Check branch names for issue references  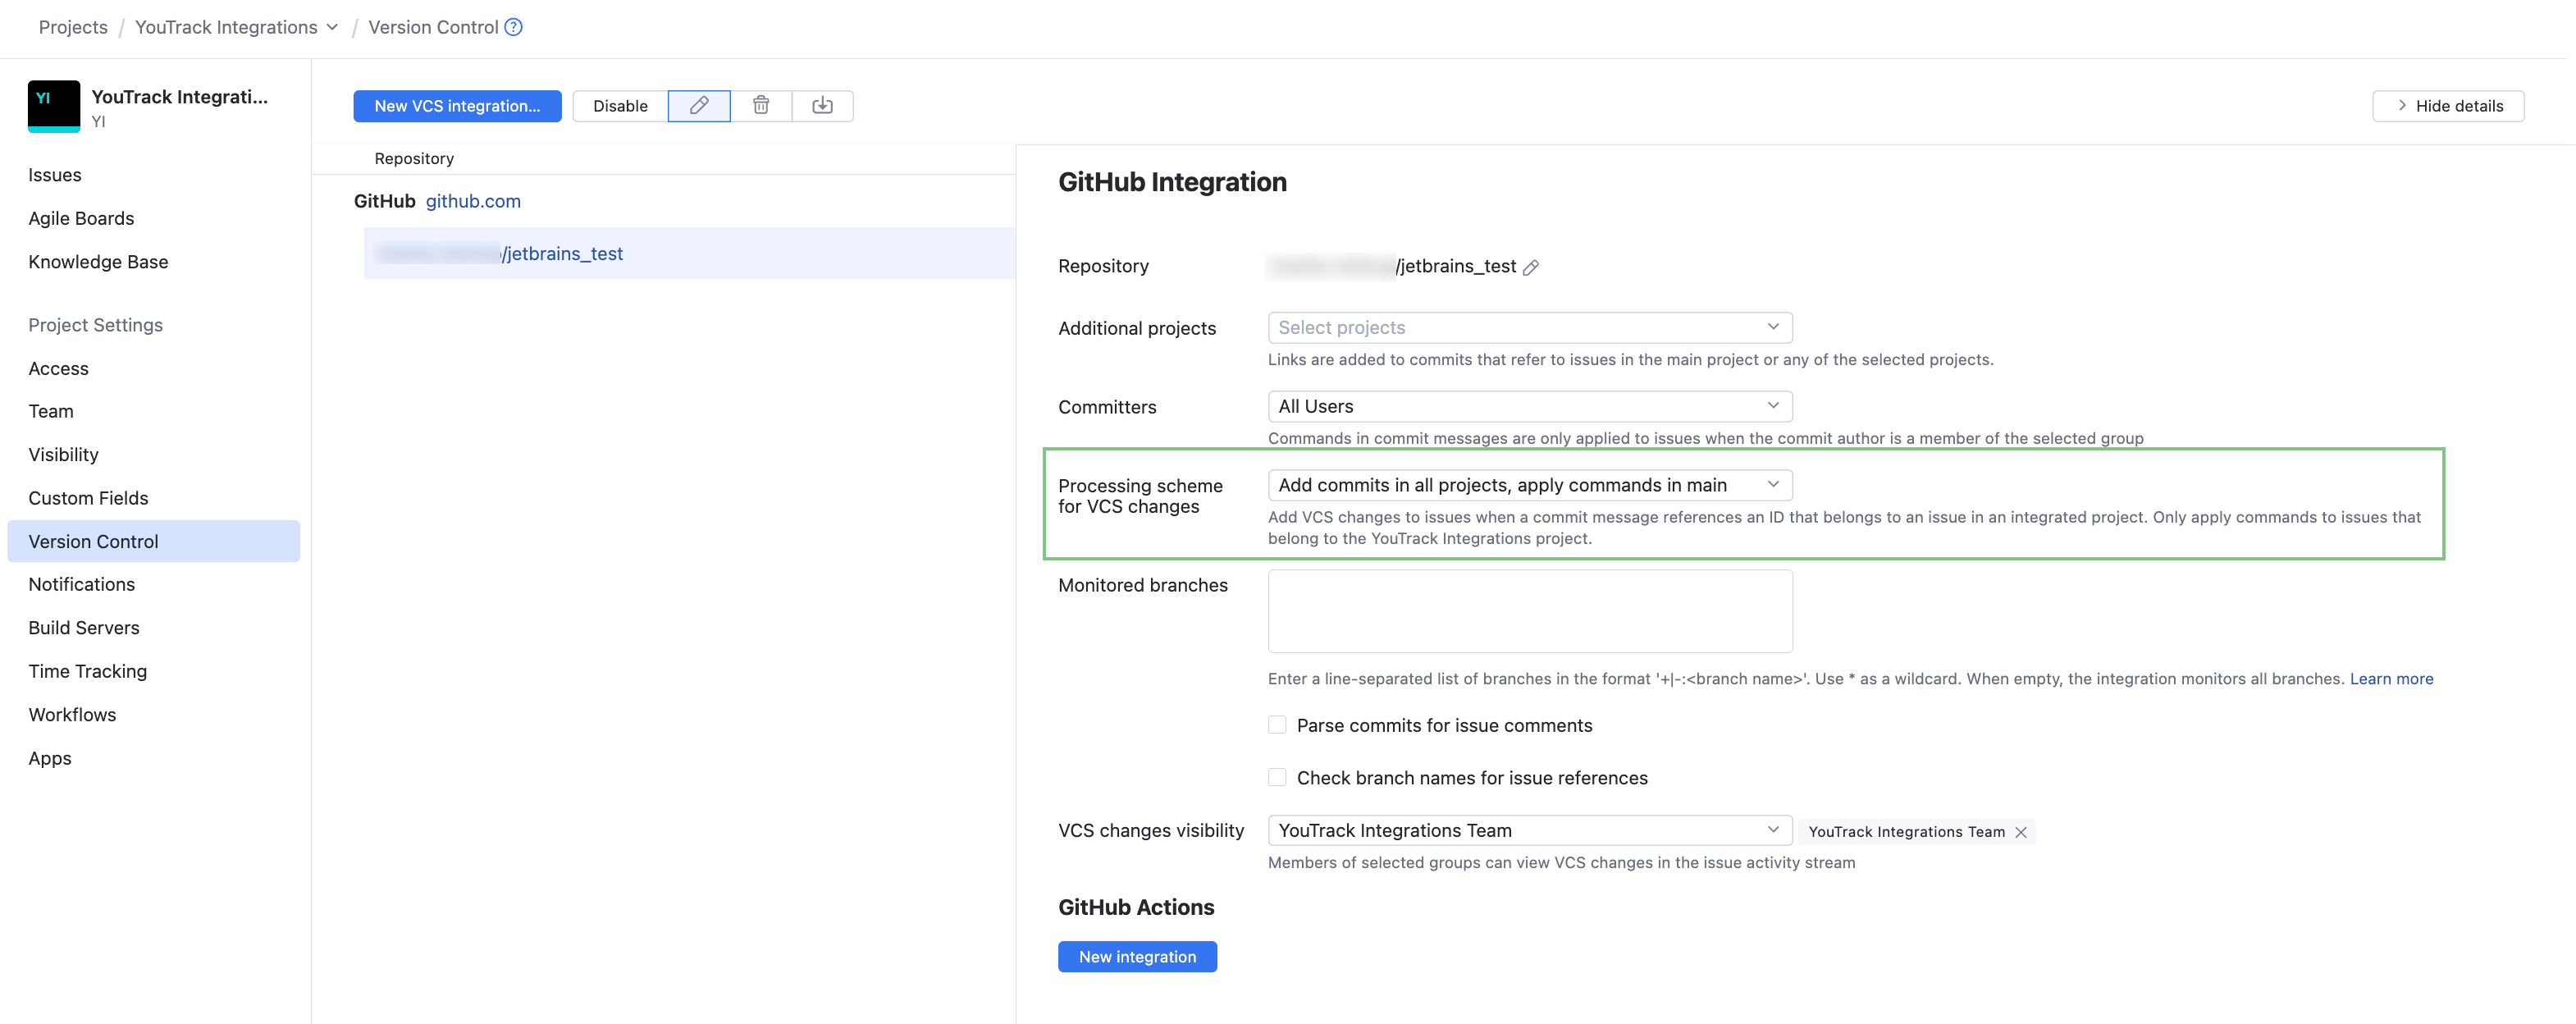[1277, 777]
